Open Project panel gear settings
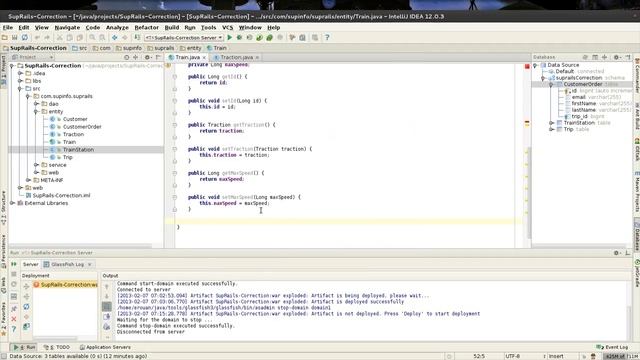Viewport: 640px width, 360px height. [x=148, y=57]
